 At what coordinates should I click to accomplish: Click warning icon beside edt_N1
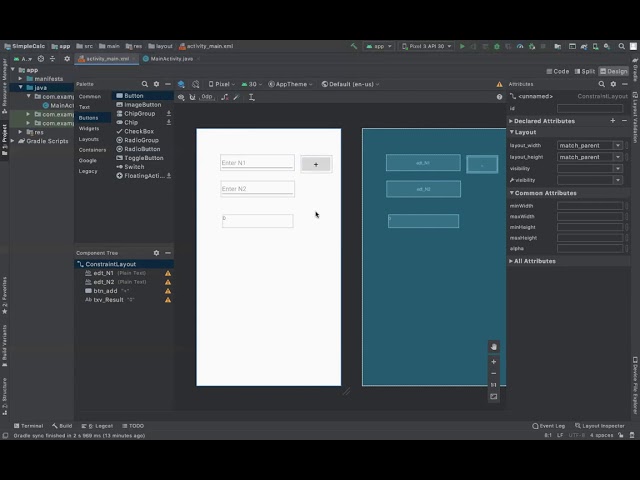tap(168, 273)
